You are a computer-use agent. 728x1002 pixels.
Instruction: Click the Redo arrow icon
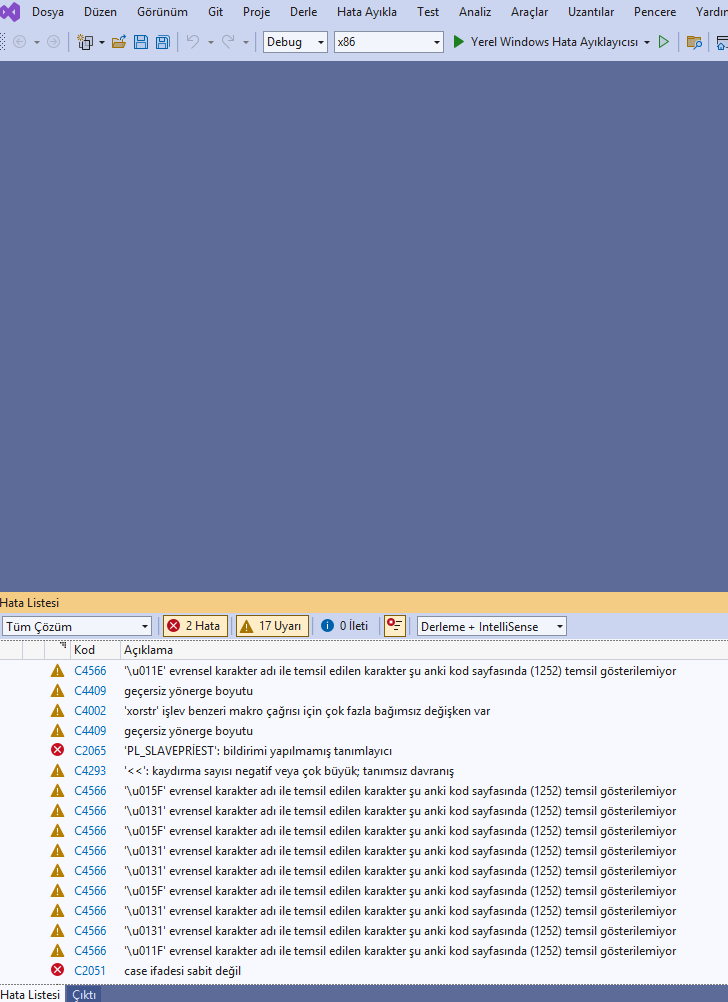228,42
